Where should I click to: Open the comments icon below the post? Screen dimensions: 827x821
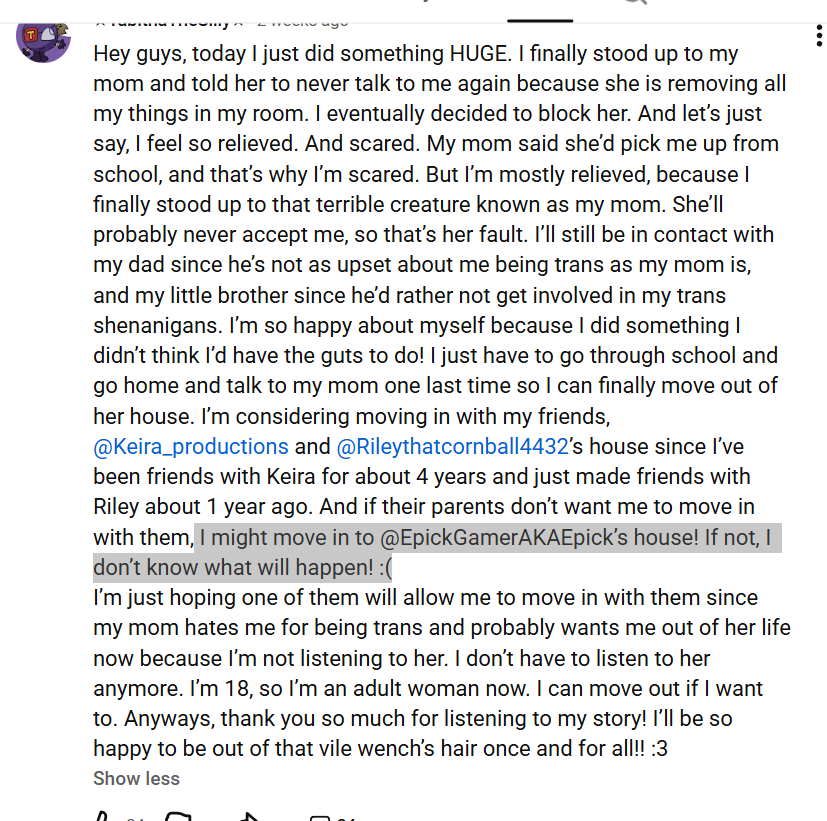pyautogui.click(x=320, y=817)
